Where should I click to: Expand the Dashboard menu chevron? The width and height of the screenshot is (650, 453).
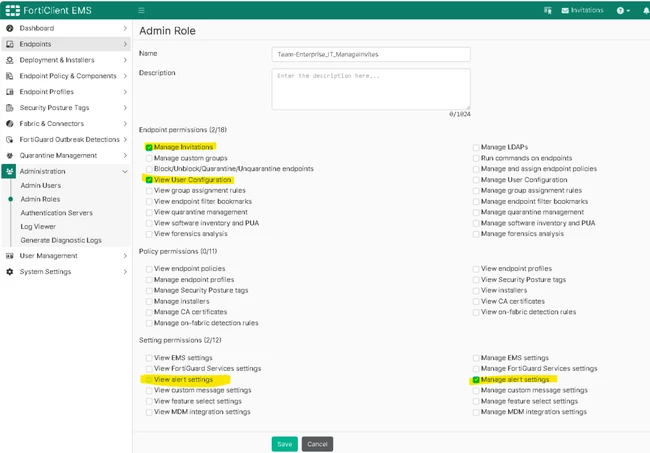(125, 28)
